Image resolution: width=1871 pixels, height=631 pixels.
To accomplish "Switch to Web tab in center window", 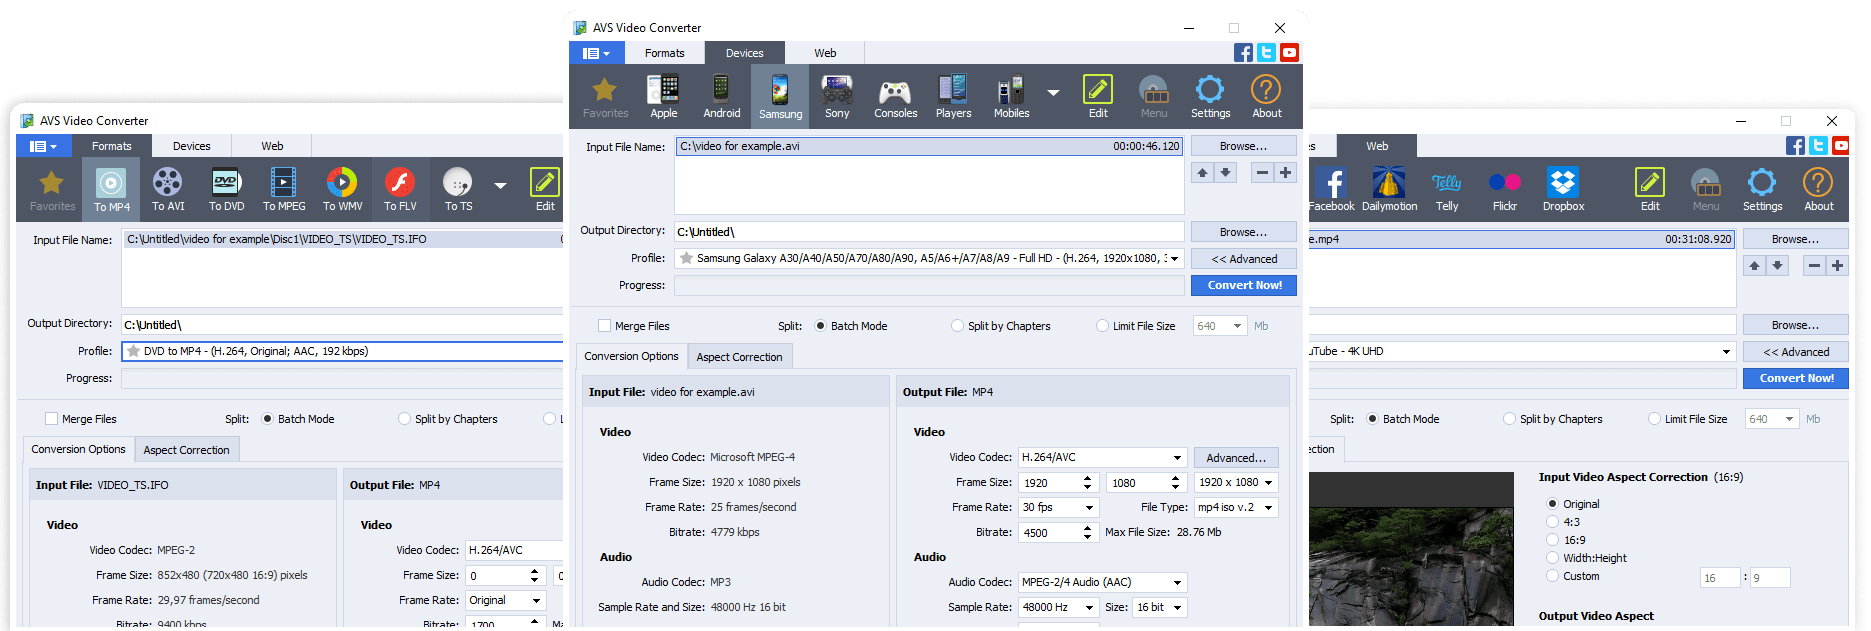I will click(825, 53).
